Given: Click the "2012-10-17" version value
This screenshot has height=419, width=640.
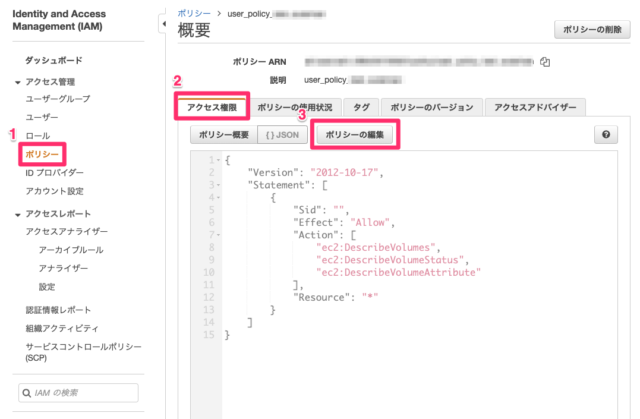Looking at the screenshot, I should click(x=344, y=173).
